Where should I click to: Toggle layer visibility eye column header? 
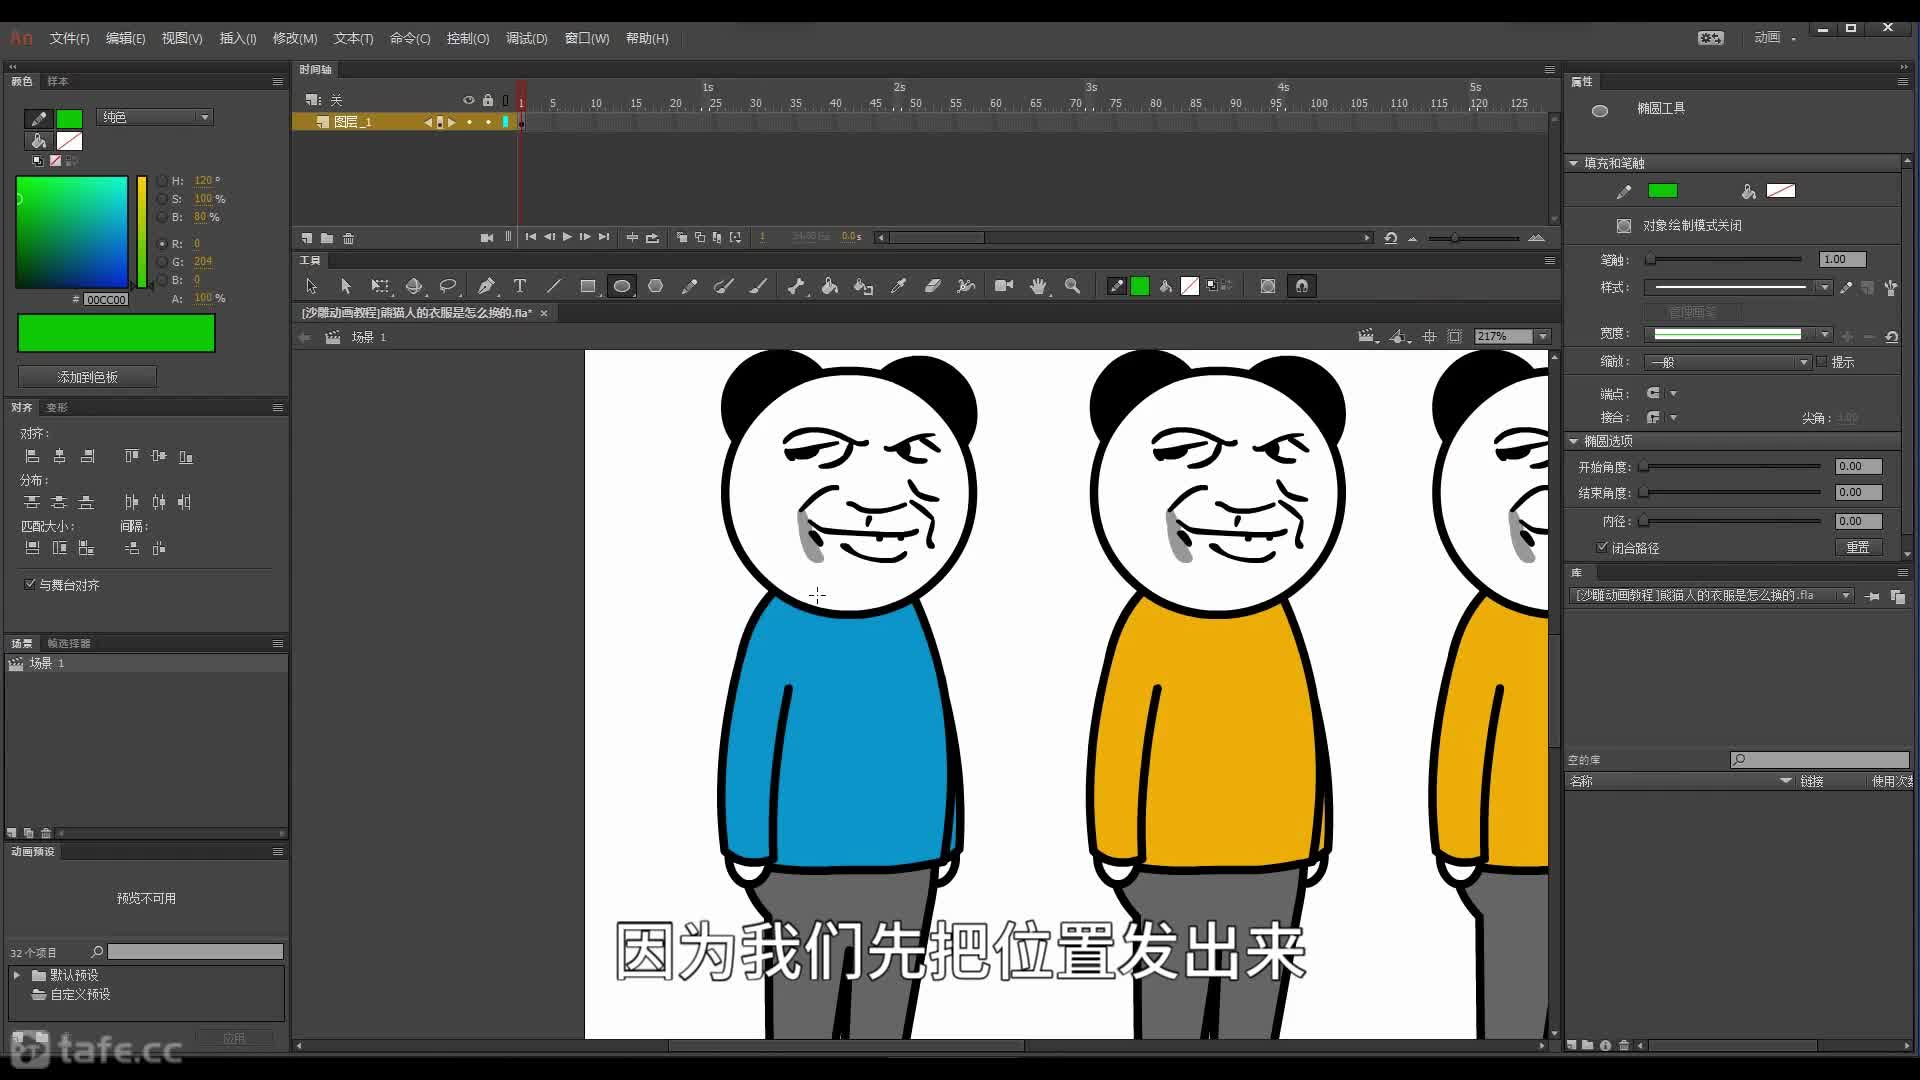[x=468, y=100]
